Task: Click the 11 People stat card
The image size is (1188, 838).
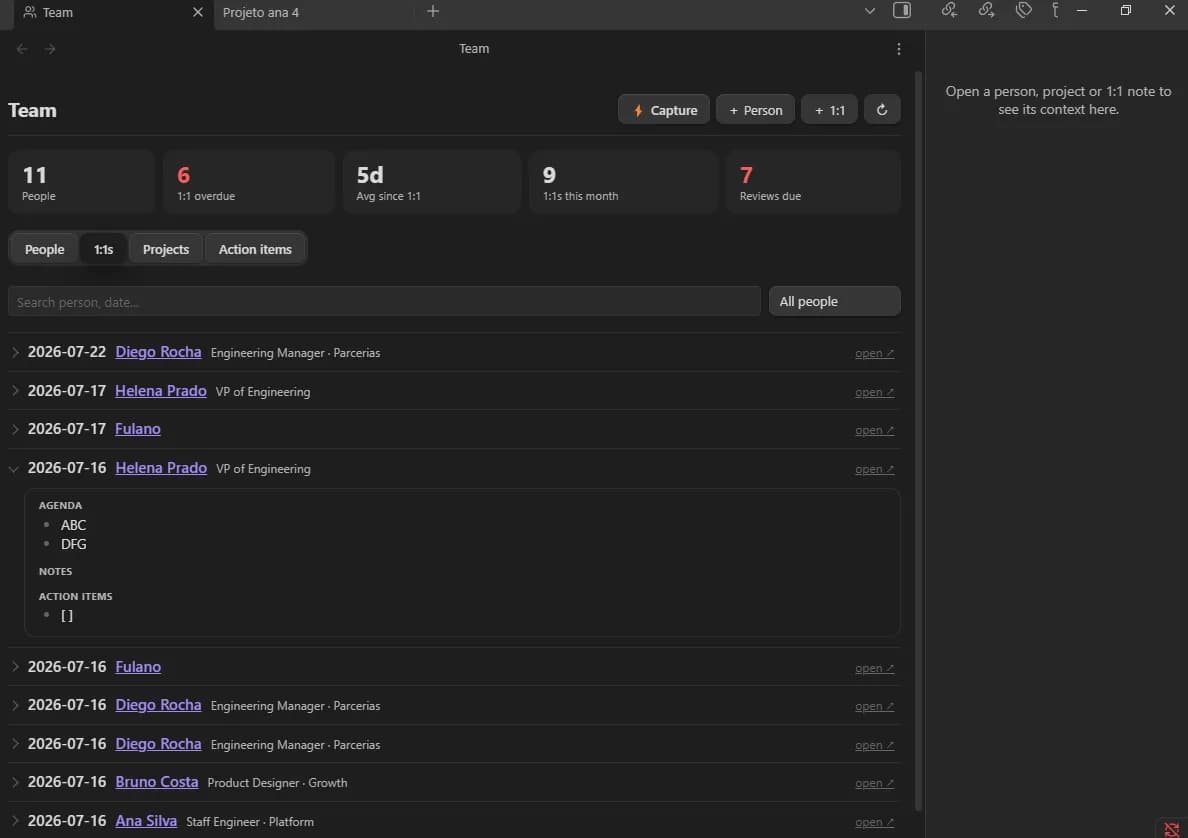Action: pyautogui.click(x=82, y=182)
